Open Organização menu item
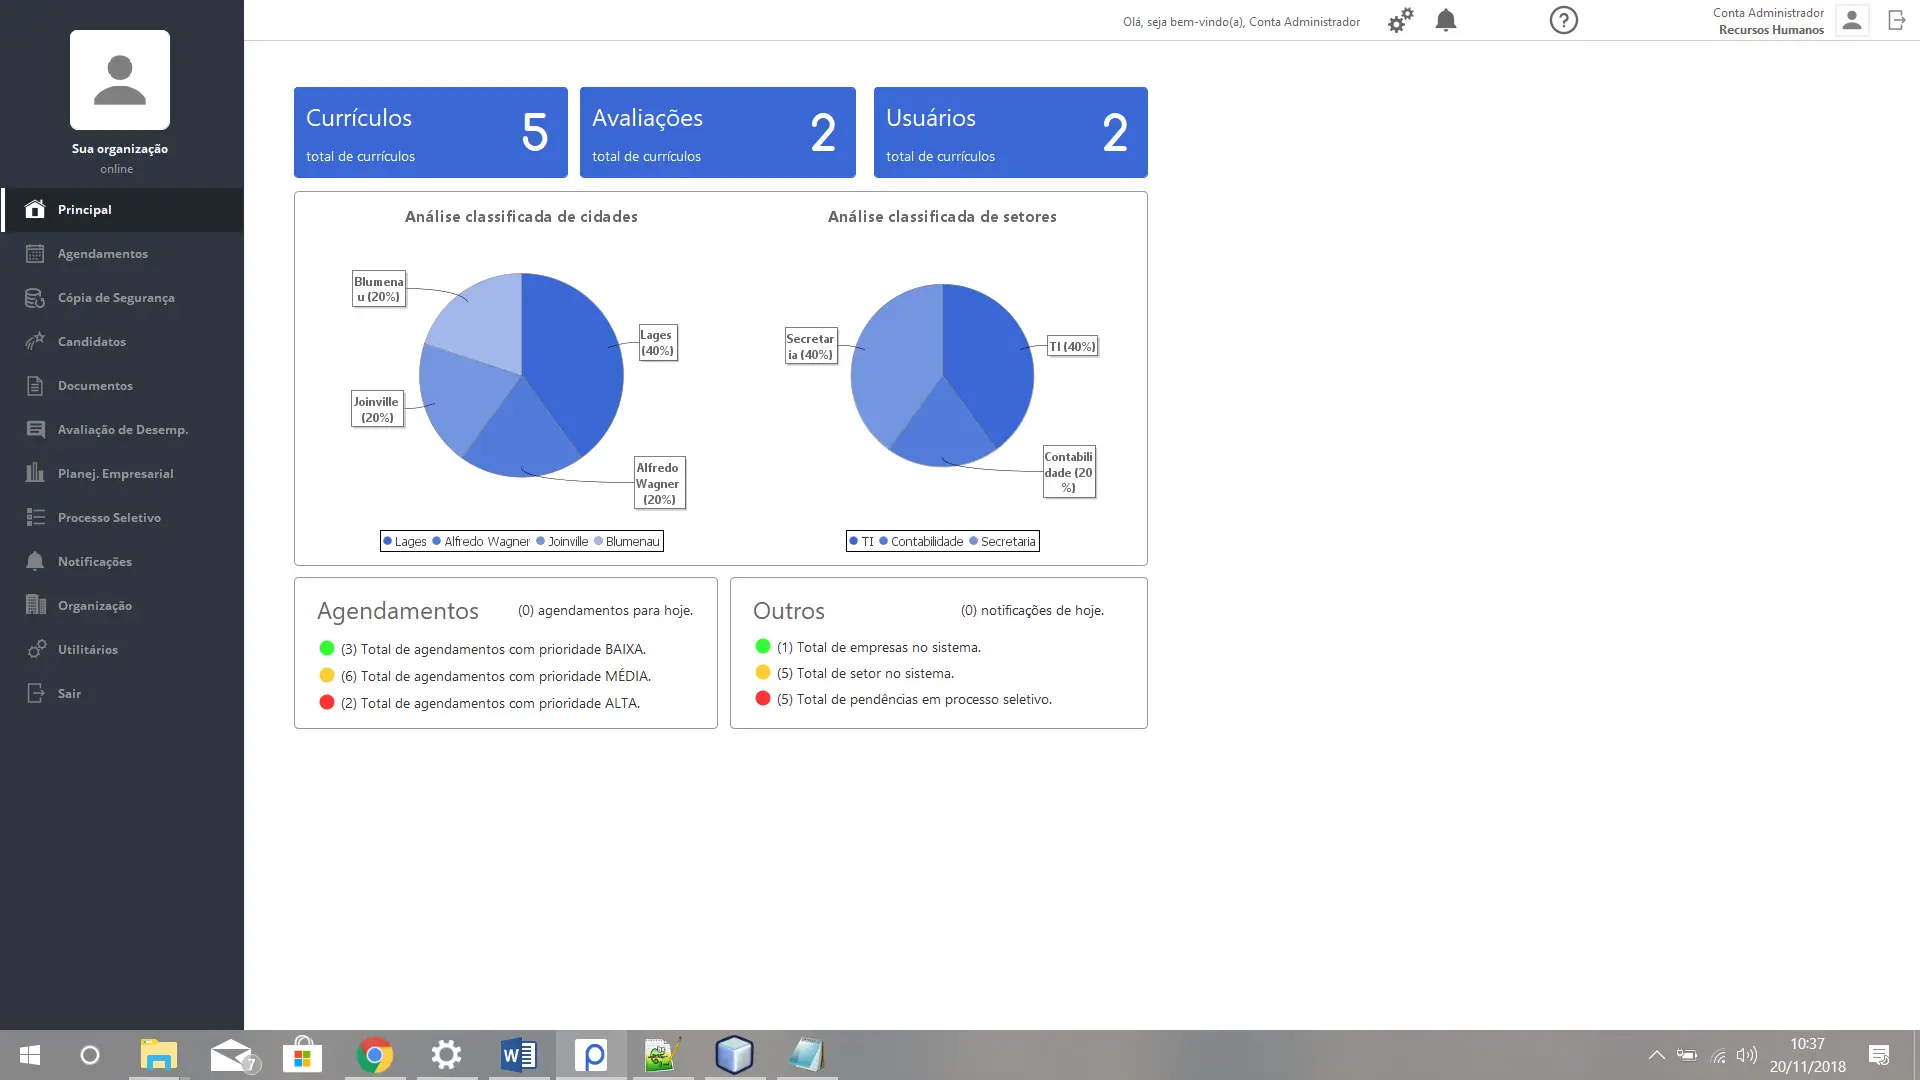 click(122, 605)
